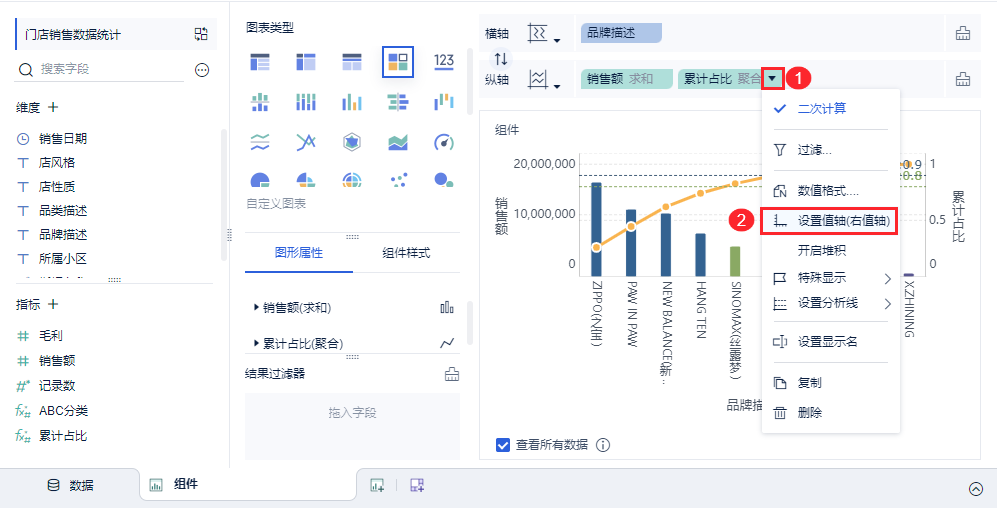This screenshot has width=997, height=508.
Task: Select the multi-layer pie chart type
Action: click(x=352, y=180)
